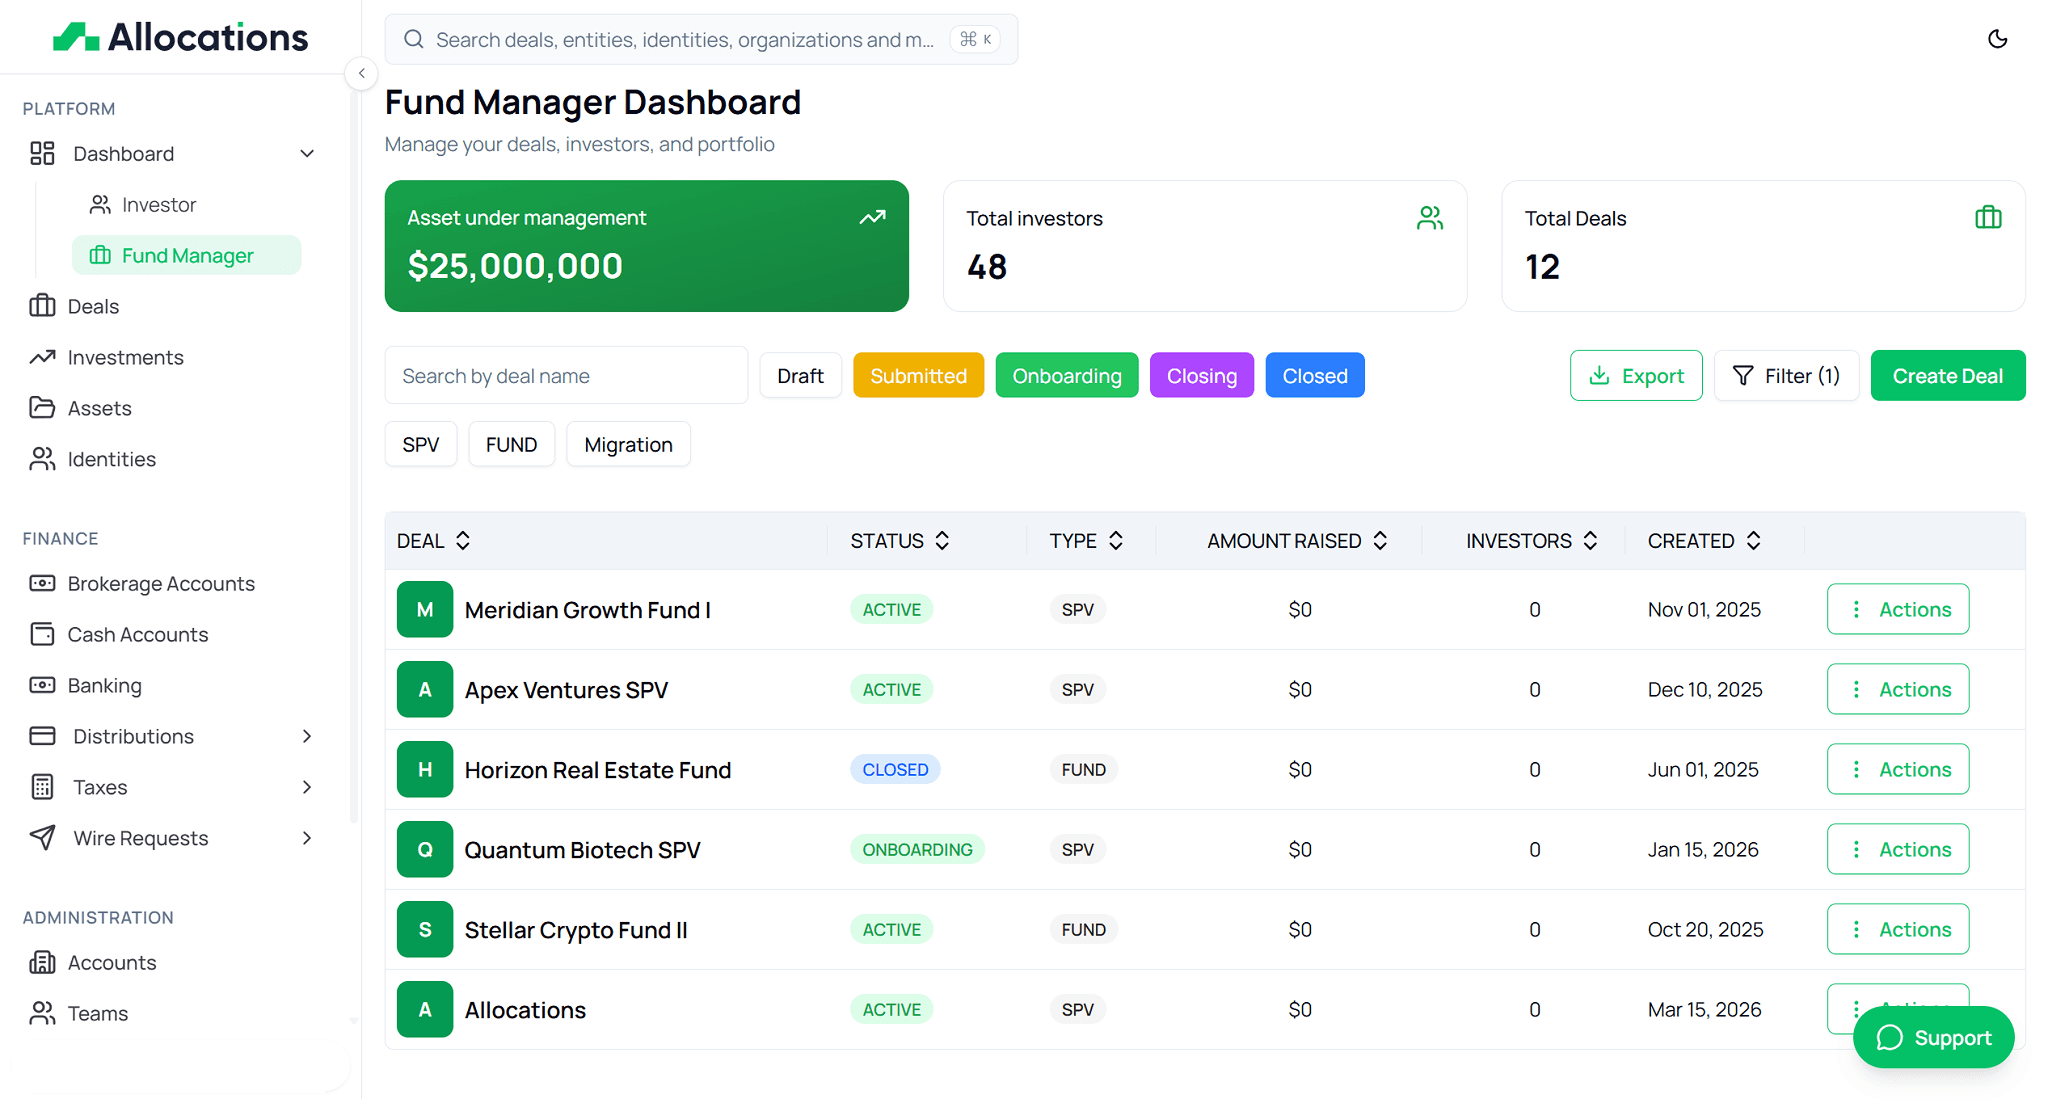Toggle the Submitted status filter
This screenshot has width=2048, height=1099.
tap(918, 375)
